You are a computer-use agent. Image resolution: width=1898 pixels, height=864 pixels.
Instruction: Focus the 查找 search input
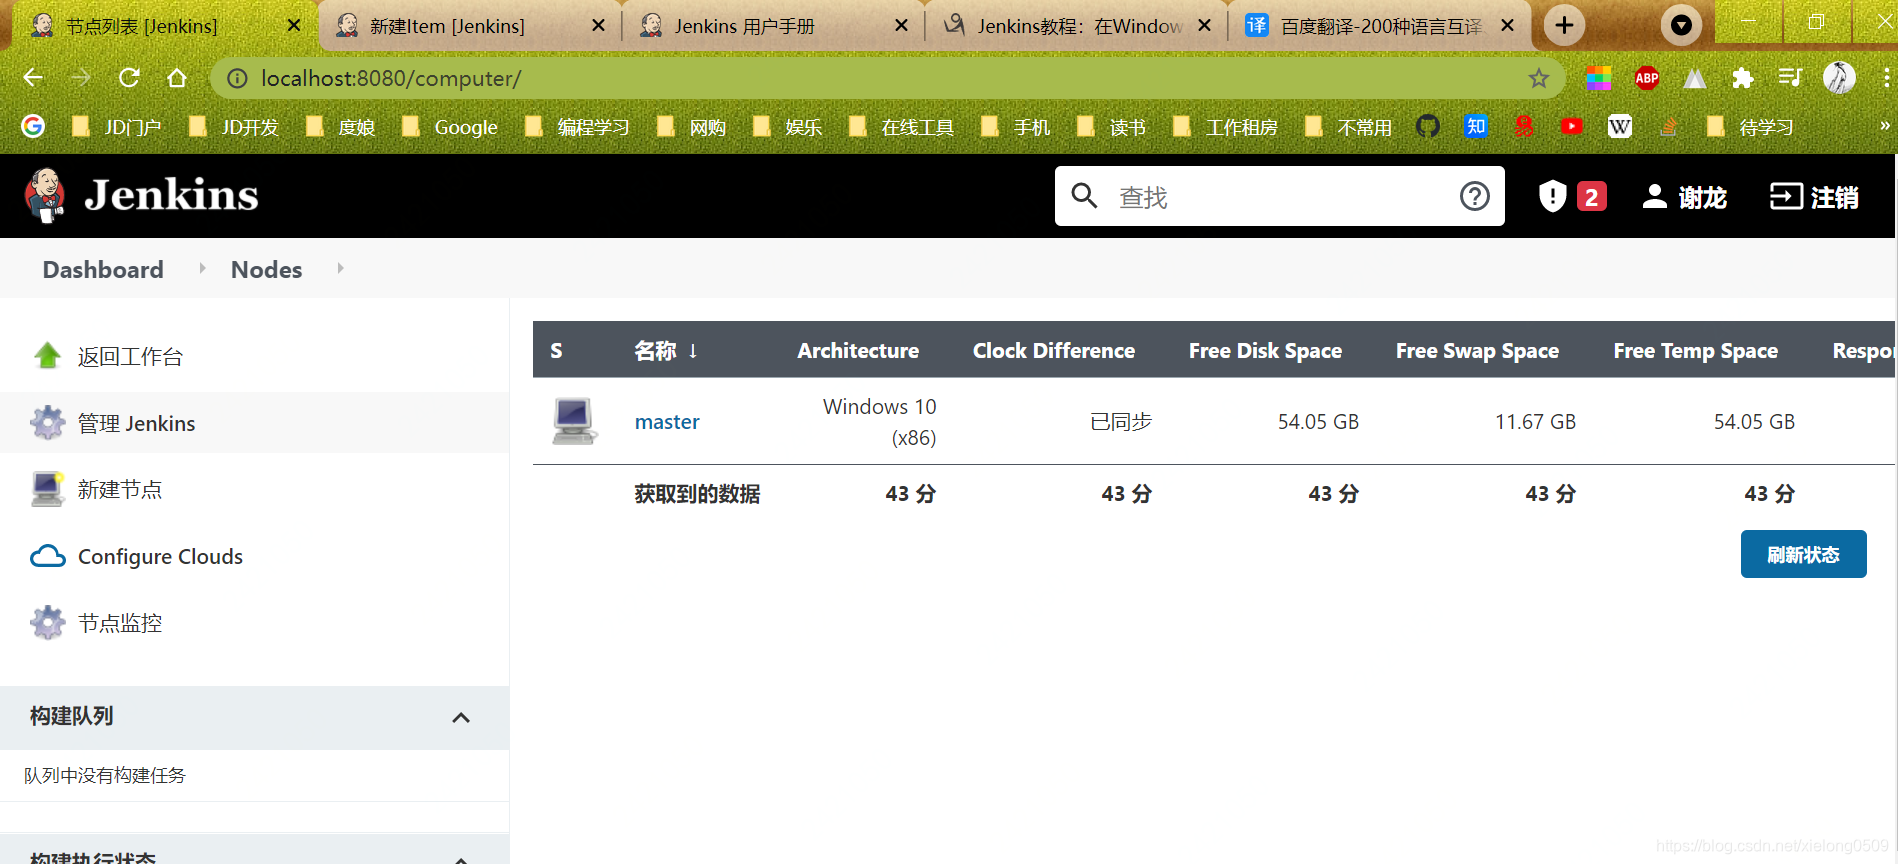point(1280,196)
